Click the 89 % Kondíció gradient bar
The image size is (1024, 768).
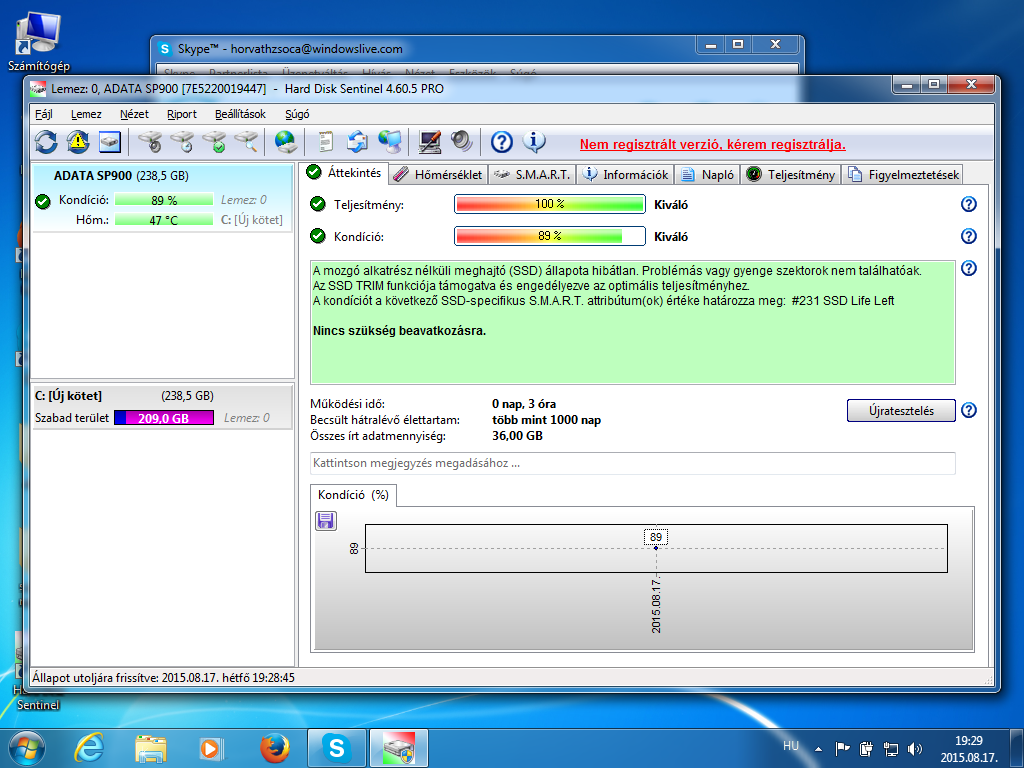coord(550,236)
